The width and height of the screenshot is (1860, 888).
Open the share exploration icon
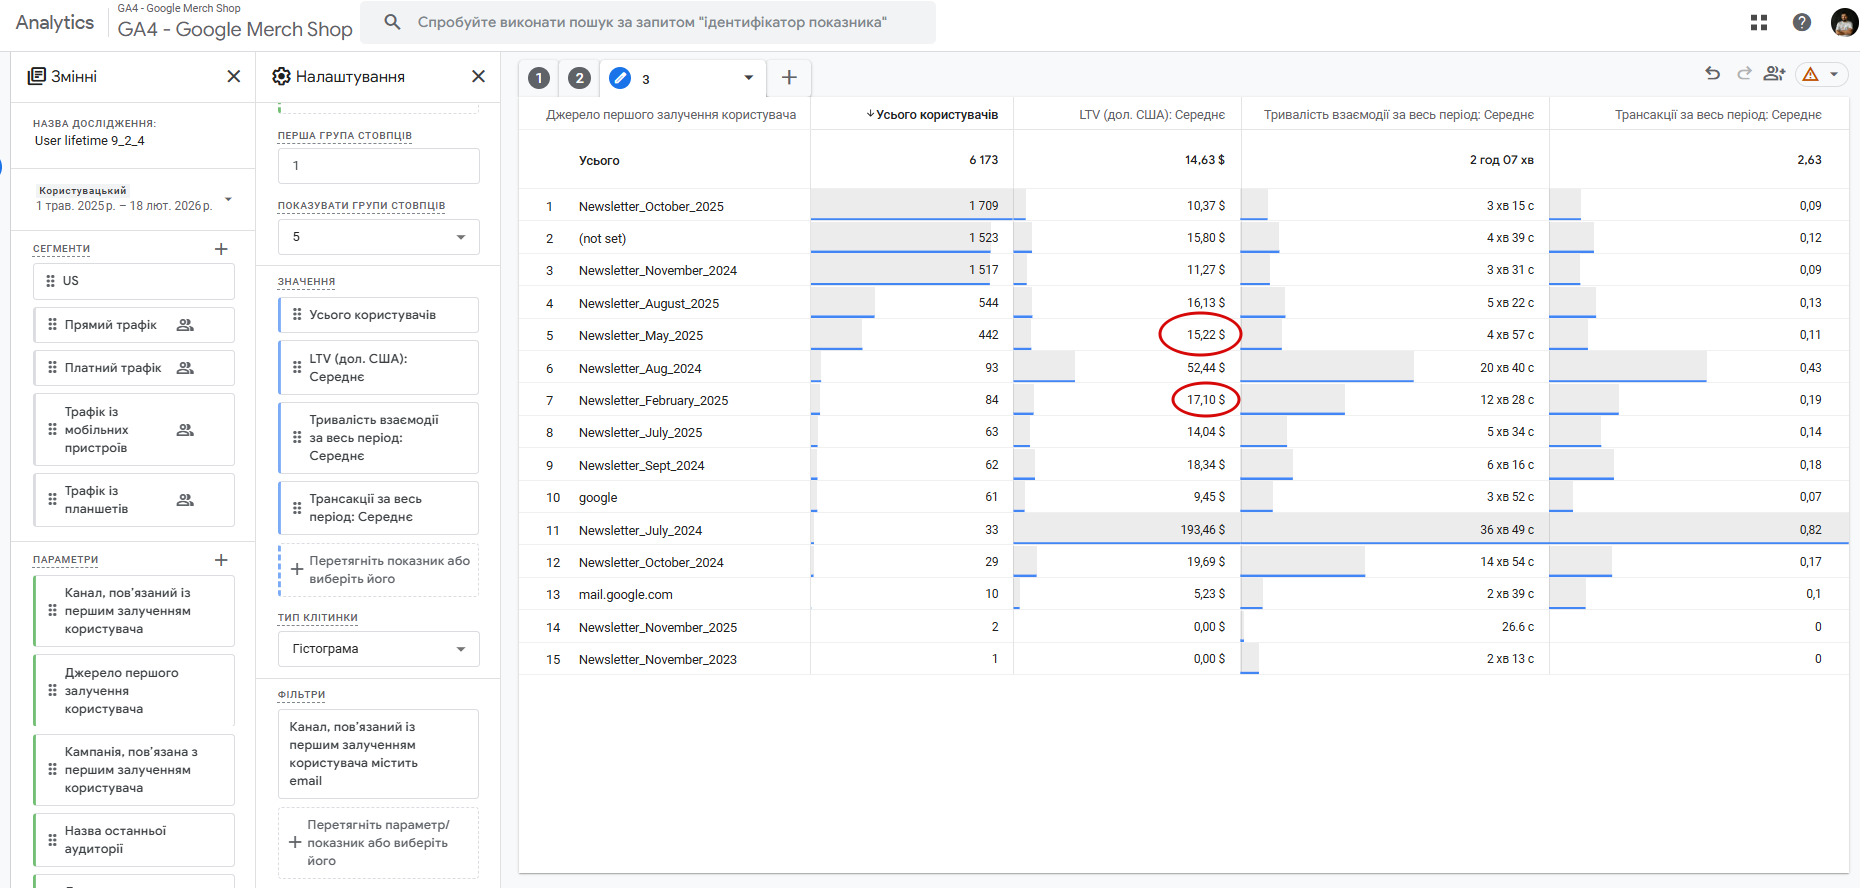tap(1775, 73)
